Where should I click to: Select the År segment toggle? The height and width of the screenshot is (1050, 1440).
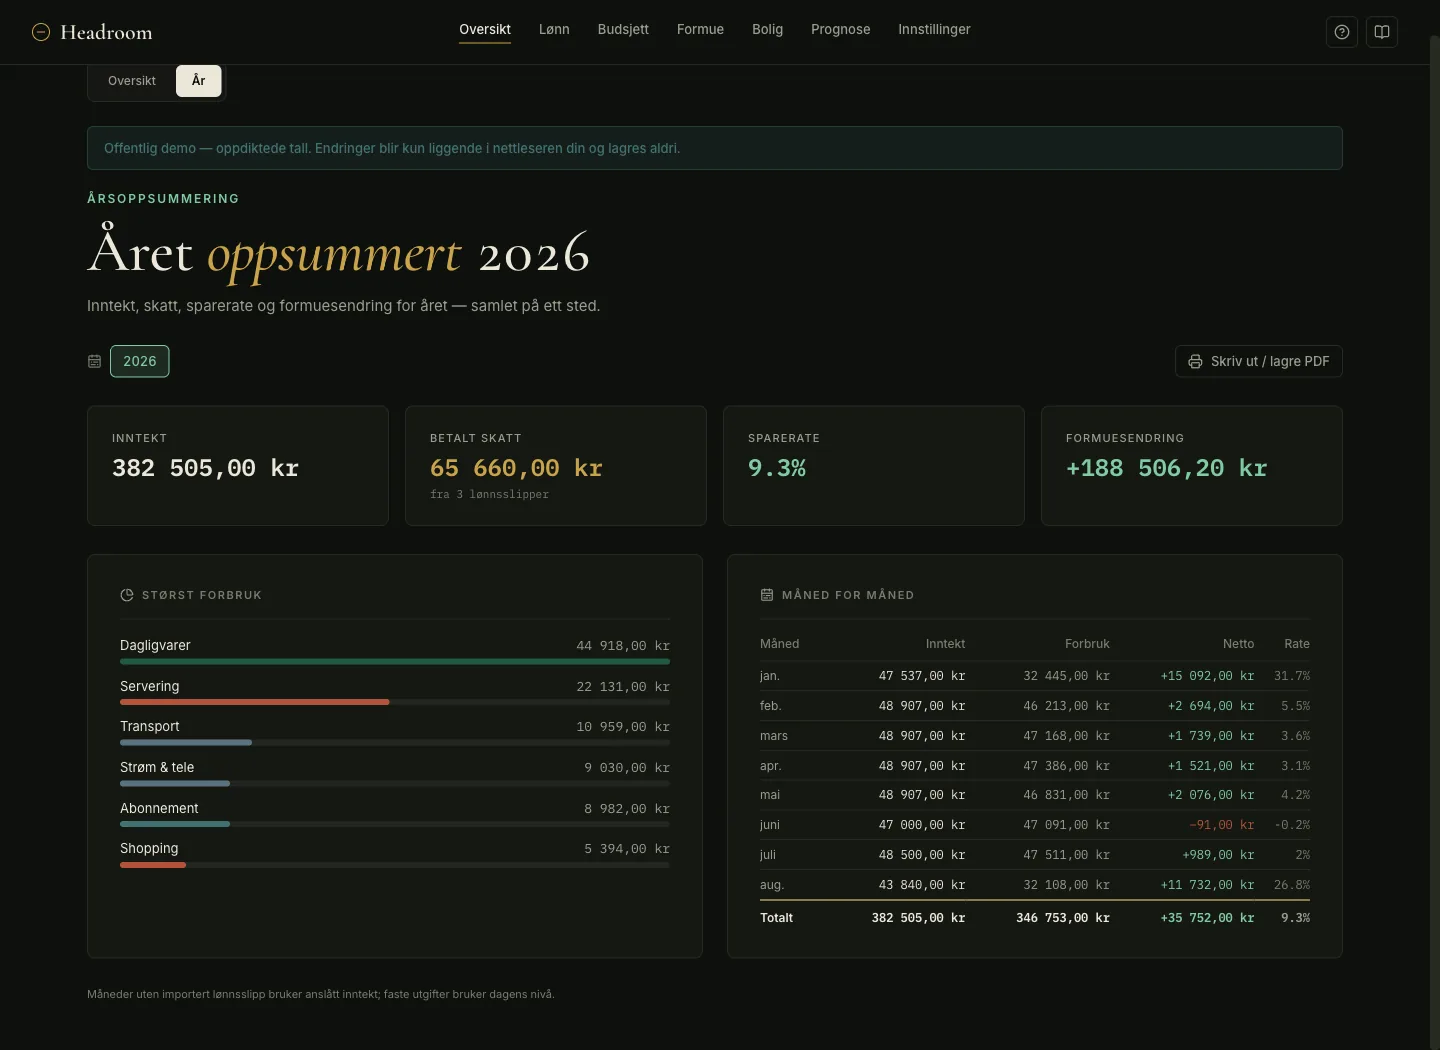(x=199, y=81)
